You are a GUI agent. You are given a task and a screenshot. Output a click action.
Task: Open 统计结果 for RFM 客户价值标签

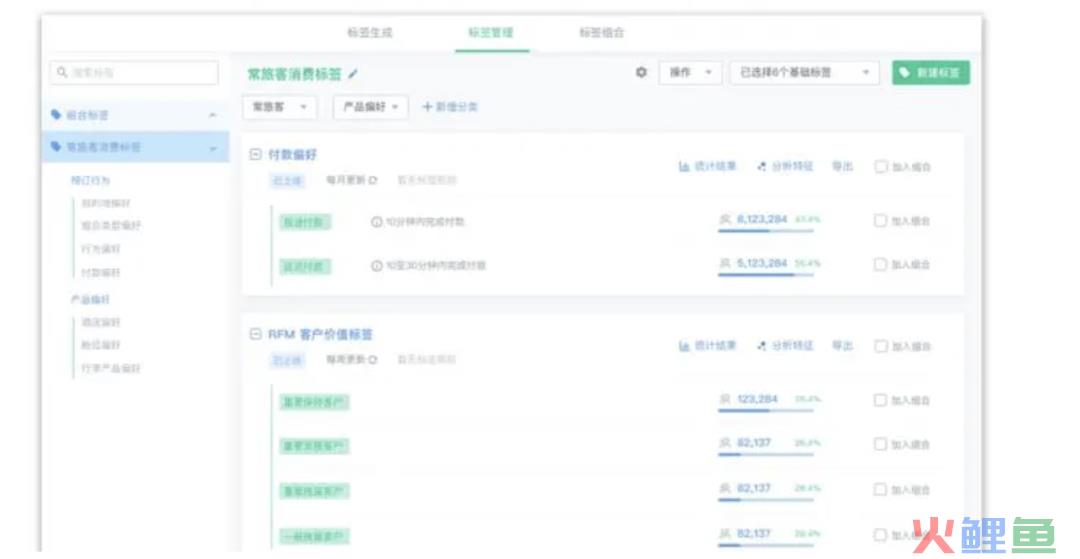(707, 346)
